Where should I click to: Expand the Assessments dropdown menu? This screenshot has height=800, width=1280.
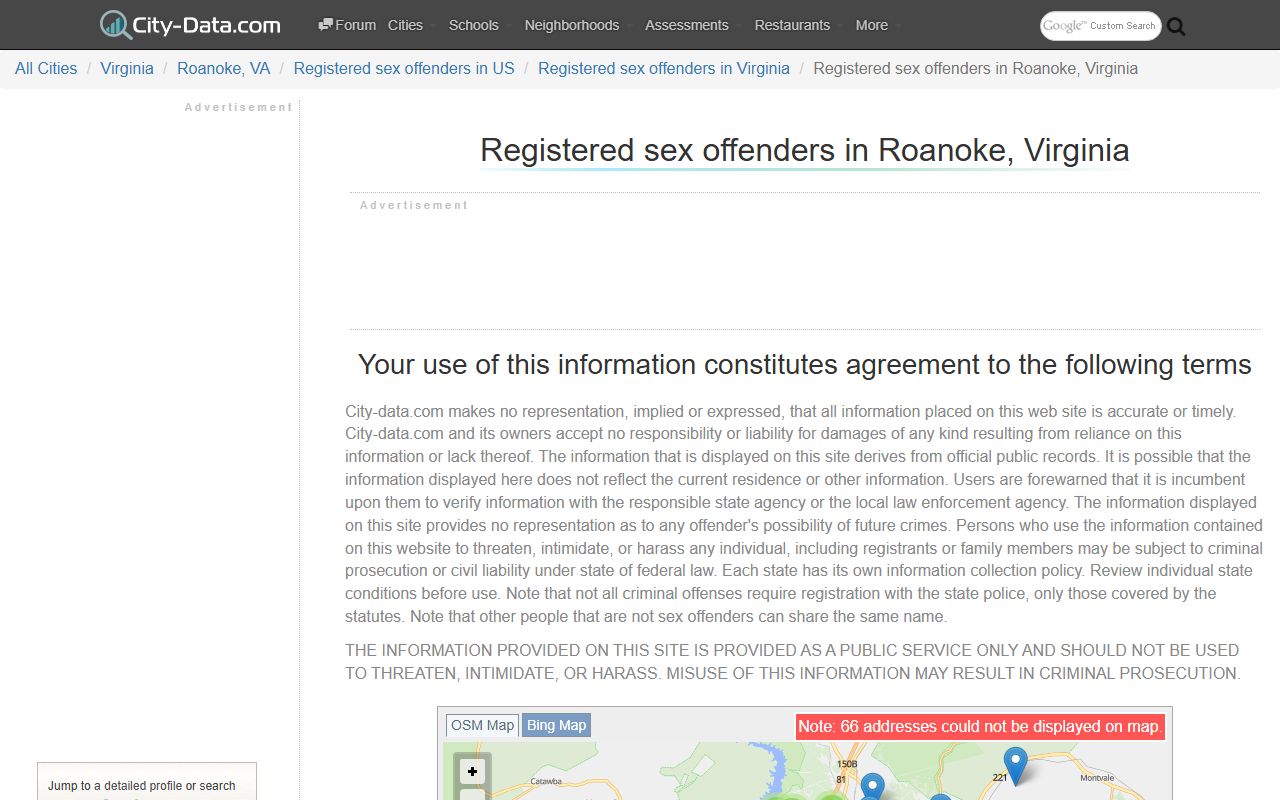pyautogui.click(x=692, y=25)
